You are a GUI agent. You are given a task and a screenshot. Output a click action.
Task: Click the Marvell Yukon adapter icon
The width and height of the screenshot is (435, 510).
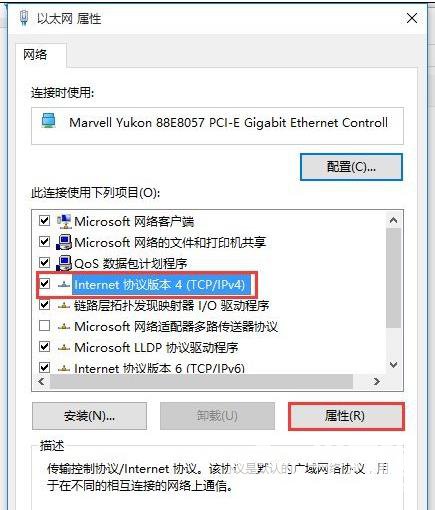tap(49, 121)
